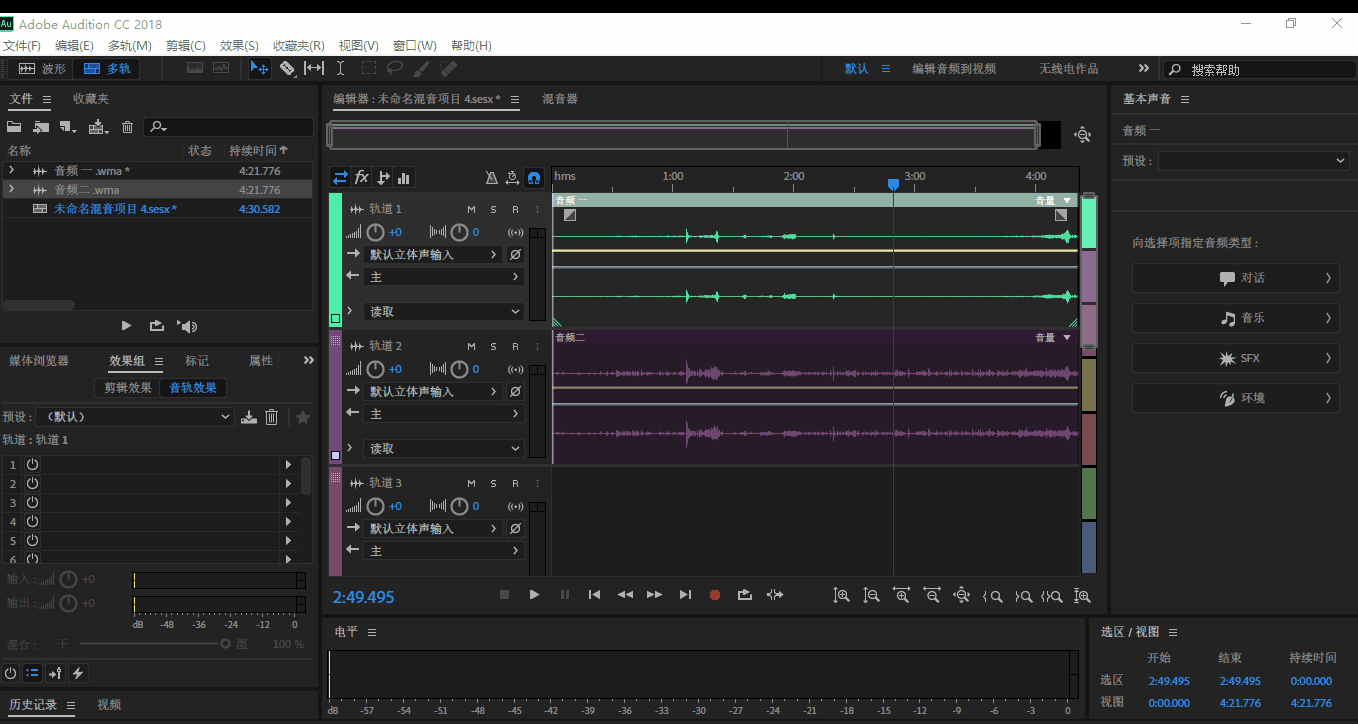Switch to the 媒体浏览器 tab
This screenshot has height=724, width=1358.
pos(39,361)
